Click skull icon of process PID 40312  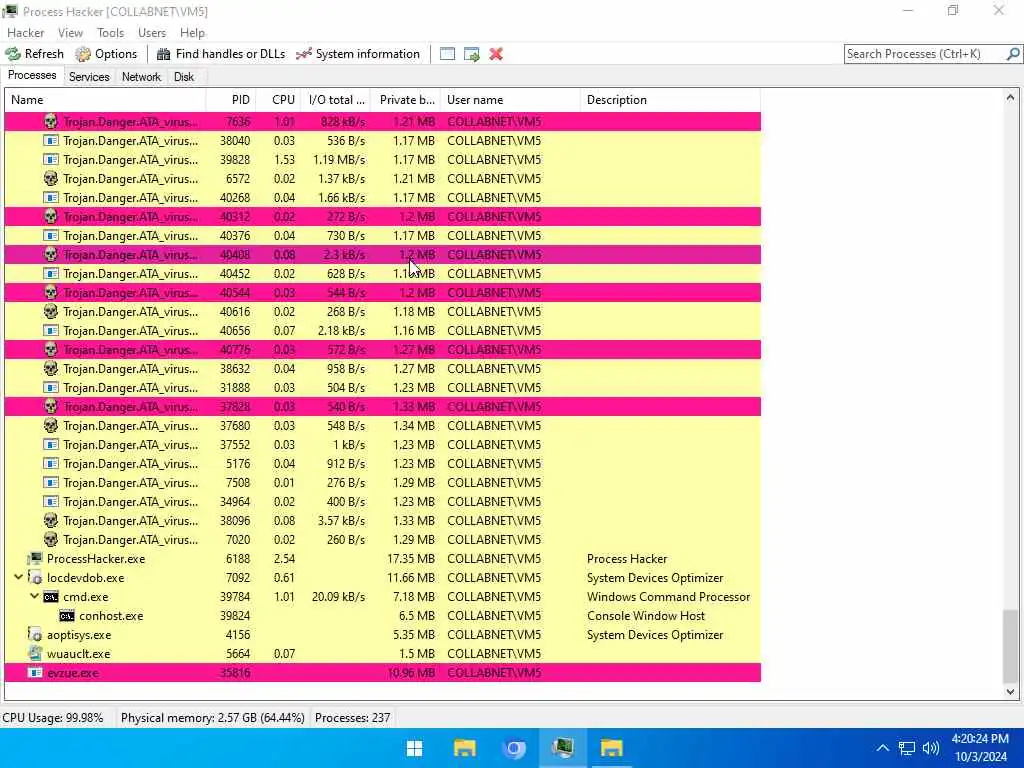pos(50,216)
